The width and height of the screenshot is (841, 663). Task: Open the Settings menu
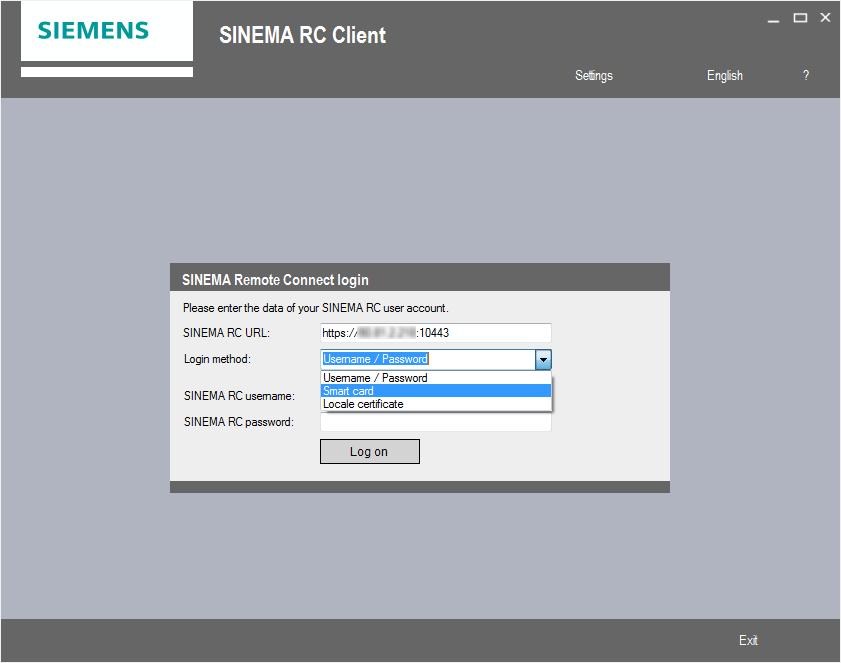pyautogui.click(x=593, y=76)
